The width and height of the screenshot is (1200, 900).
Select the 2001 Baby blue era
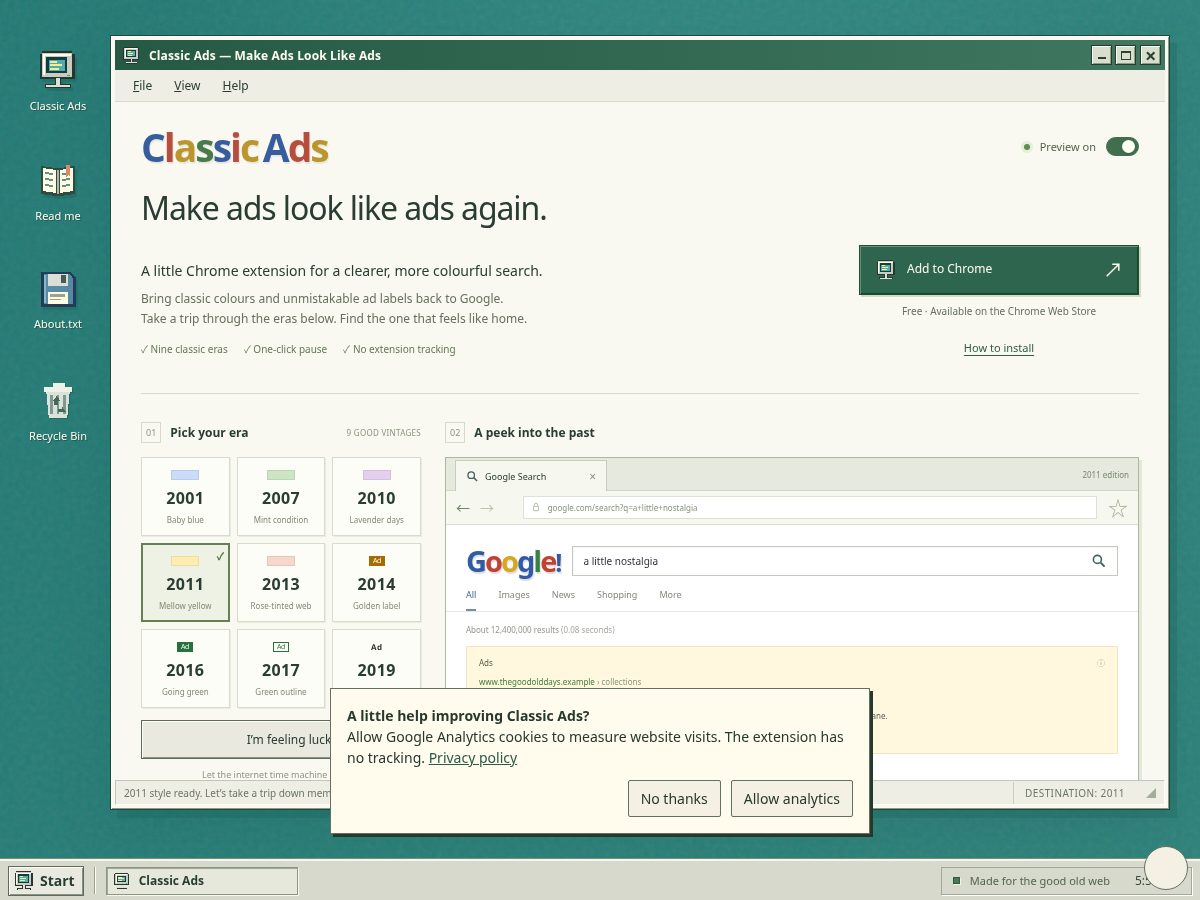click(185, 496)
